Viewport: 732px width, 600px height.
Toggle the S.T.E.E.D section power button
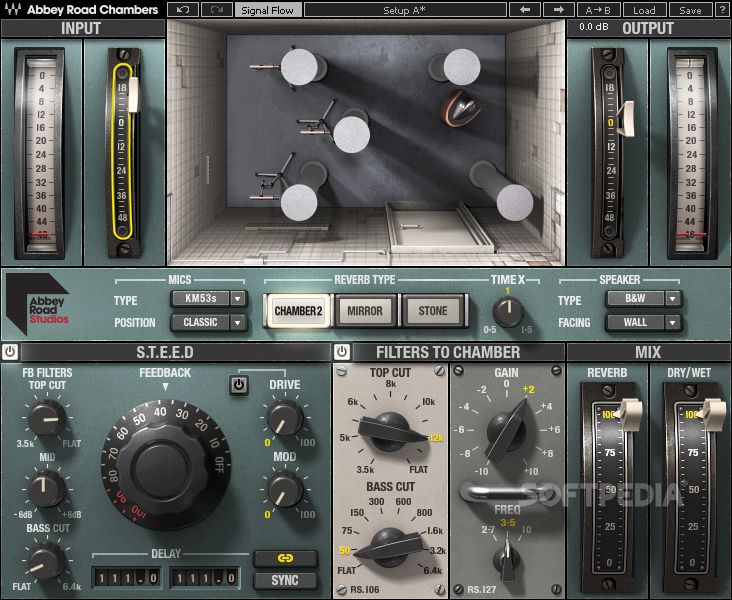(x=10, y=352)
